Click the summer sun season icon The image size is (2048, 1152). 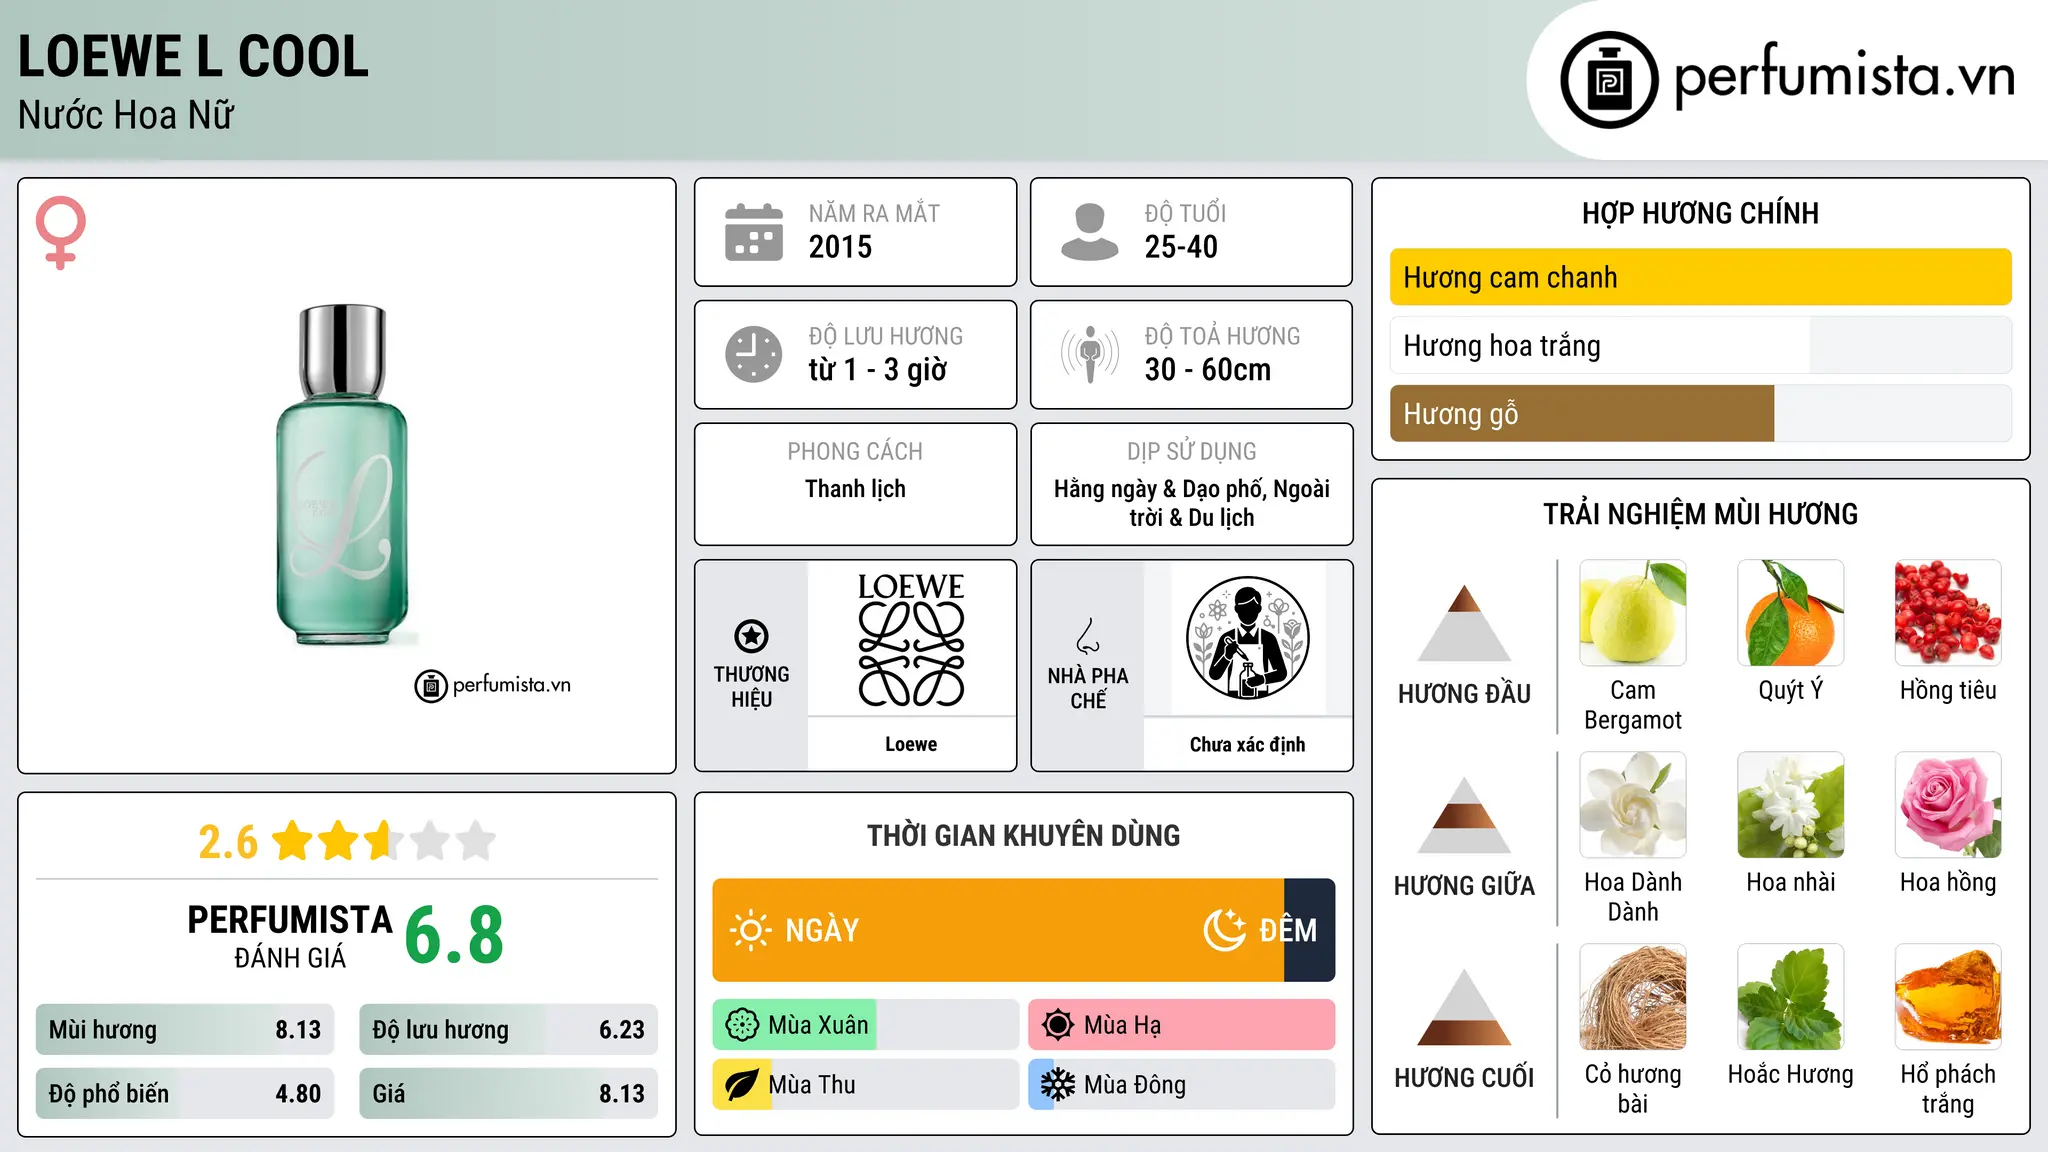tap(1058, 1025)
